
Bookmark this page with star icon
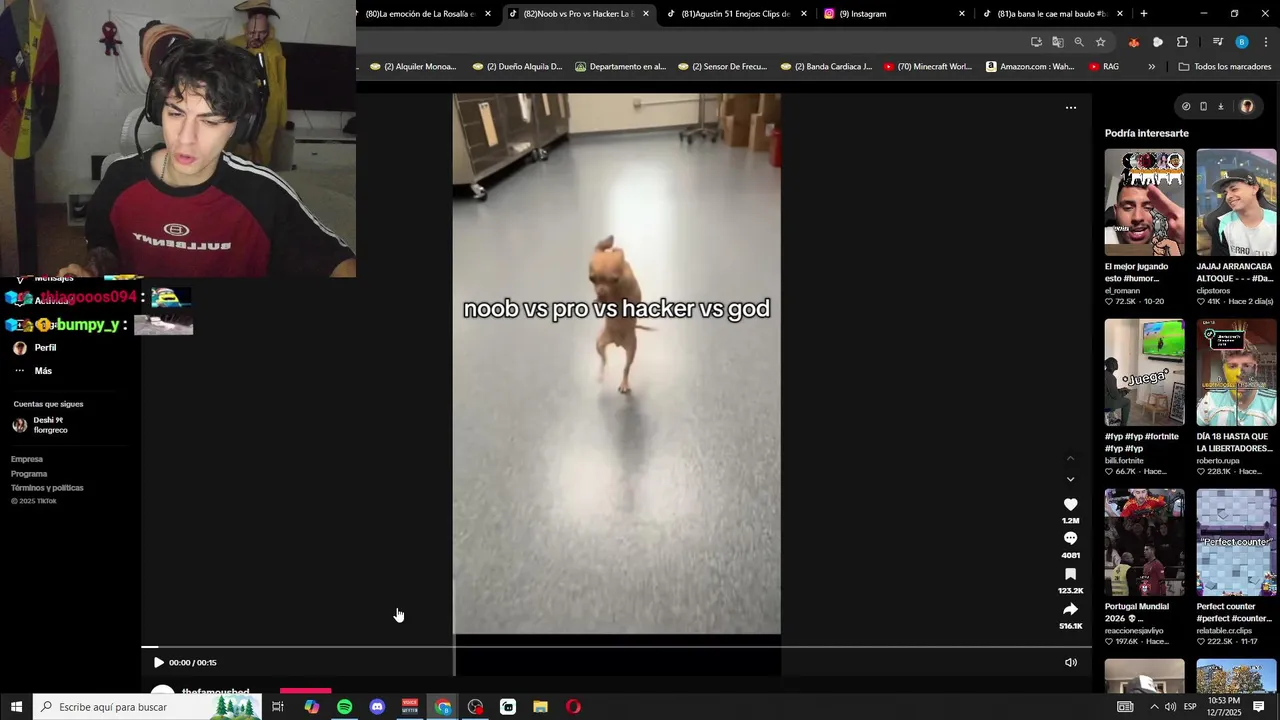1100,42
